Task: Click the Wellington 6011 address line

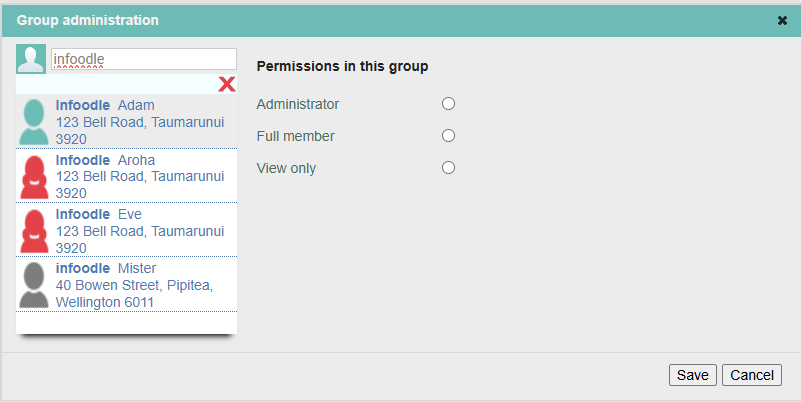Action: point(105,302)
